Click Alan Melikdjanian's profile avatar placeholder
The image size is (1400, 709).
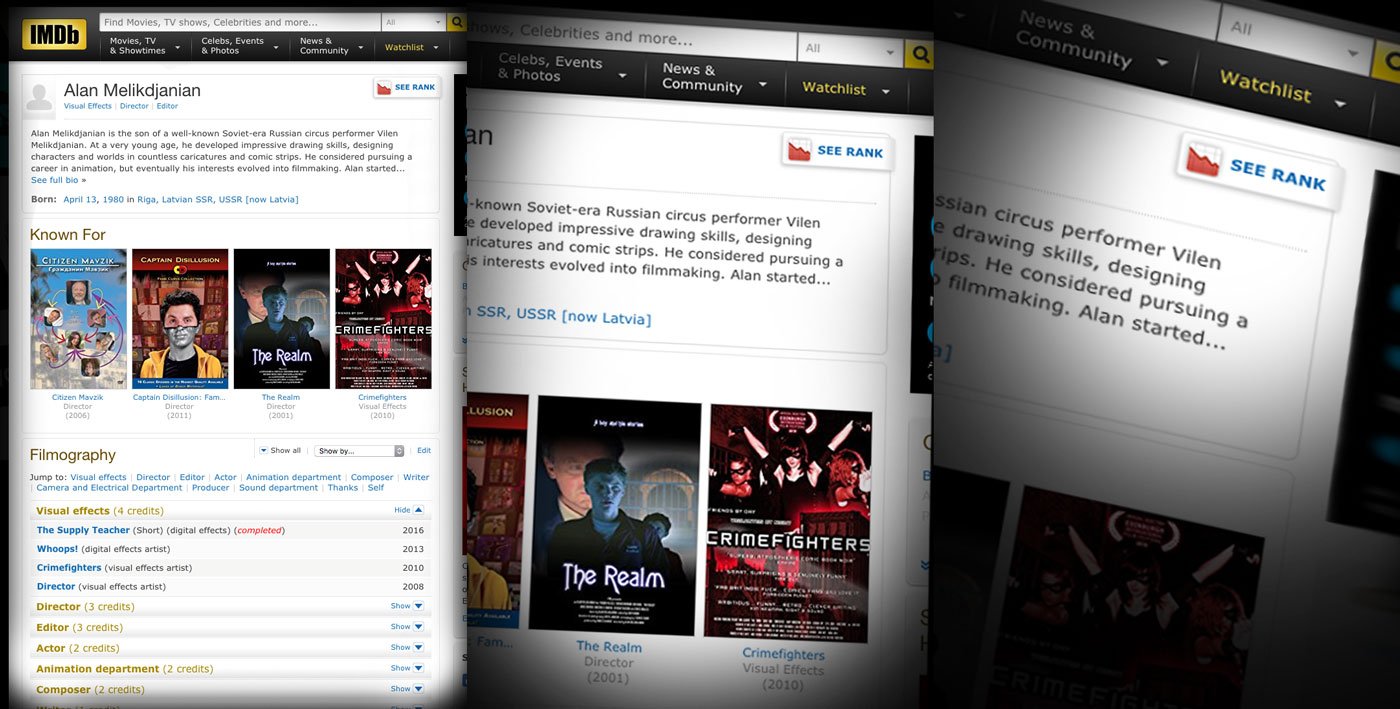point(39,97)
